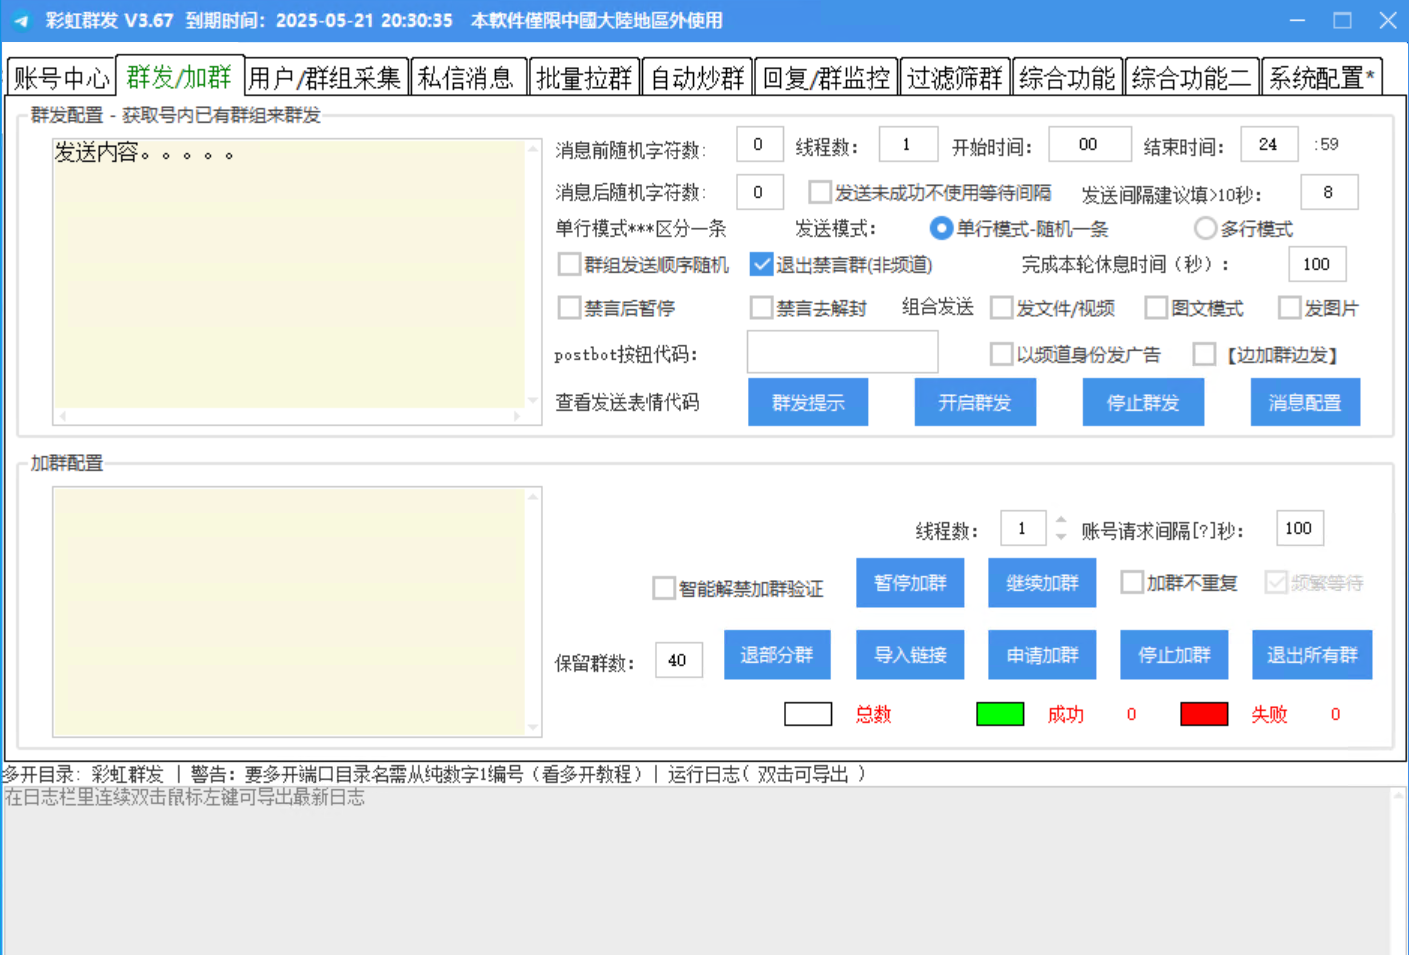Switch to 私信消息 tab
Image resolution: width=1409 pixels, height=955 pixels.
[466, 78]
